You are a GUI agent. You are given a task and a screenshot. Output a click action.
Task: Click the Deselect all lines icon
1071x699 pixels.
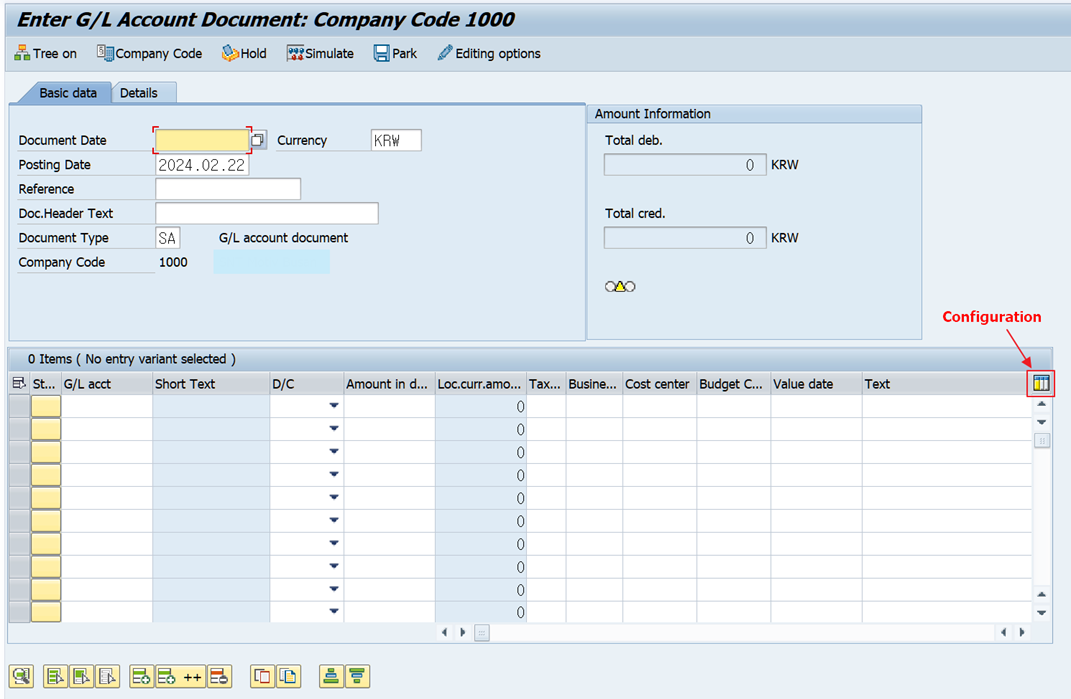click(x=107, y=676)
